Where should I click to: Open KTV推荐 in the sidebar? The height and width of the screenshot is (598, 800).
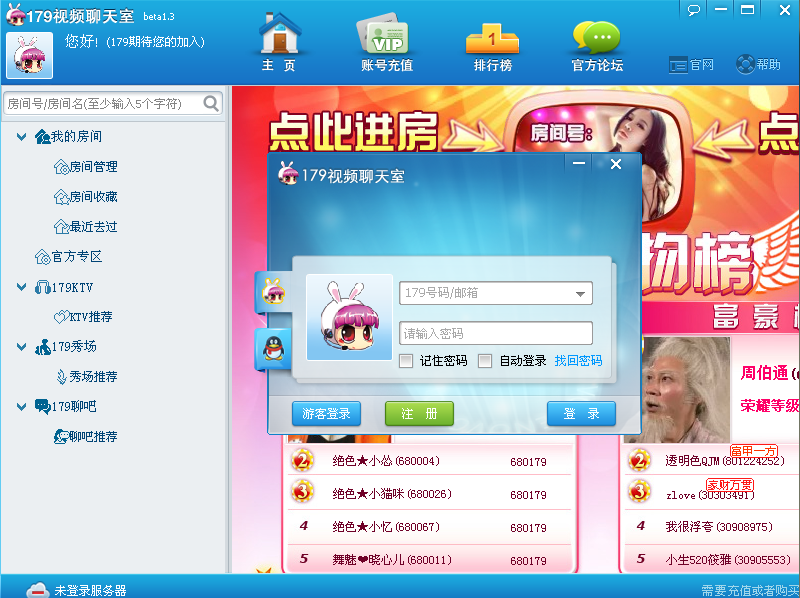(x=83, y=317)
